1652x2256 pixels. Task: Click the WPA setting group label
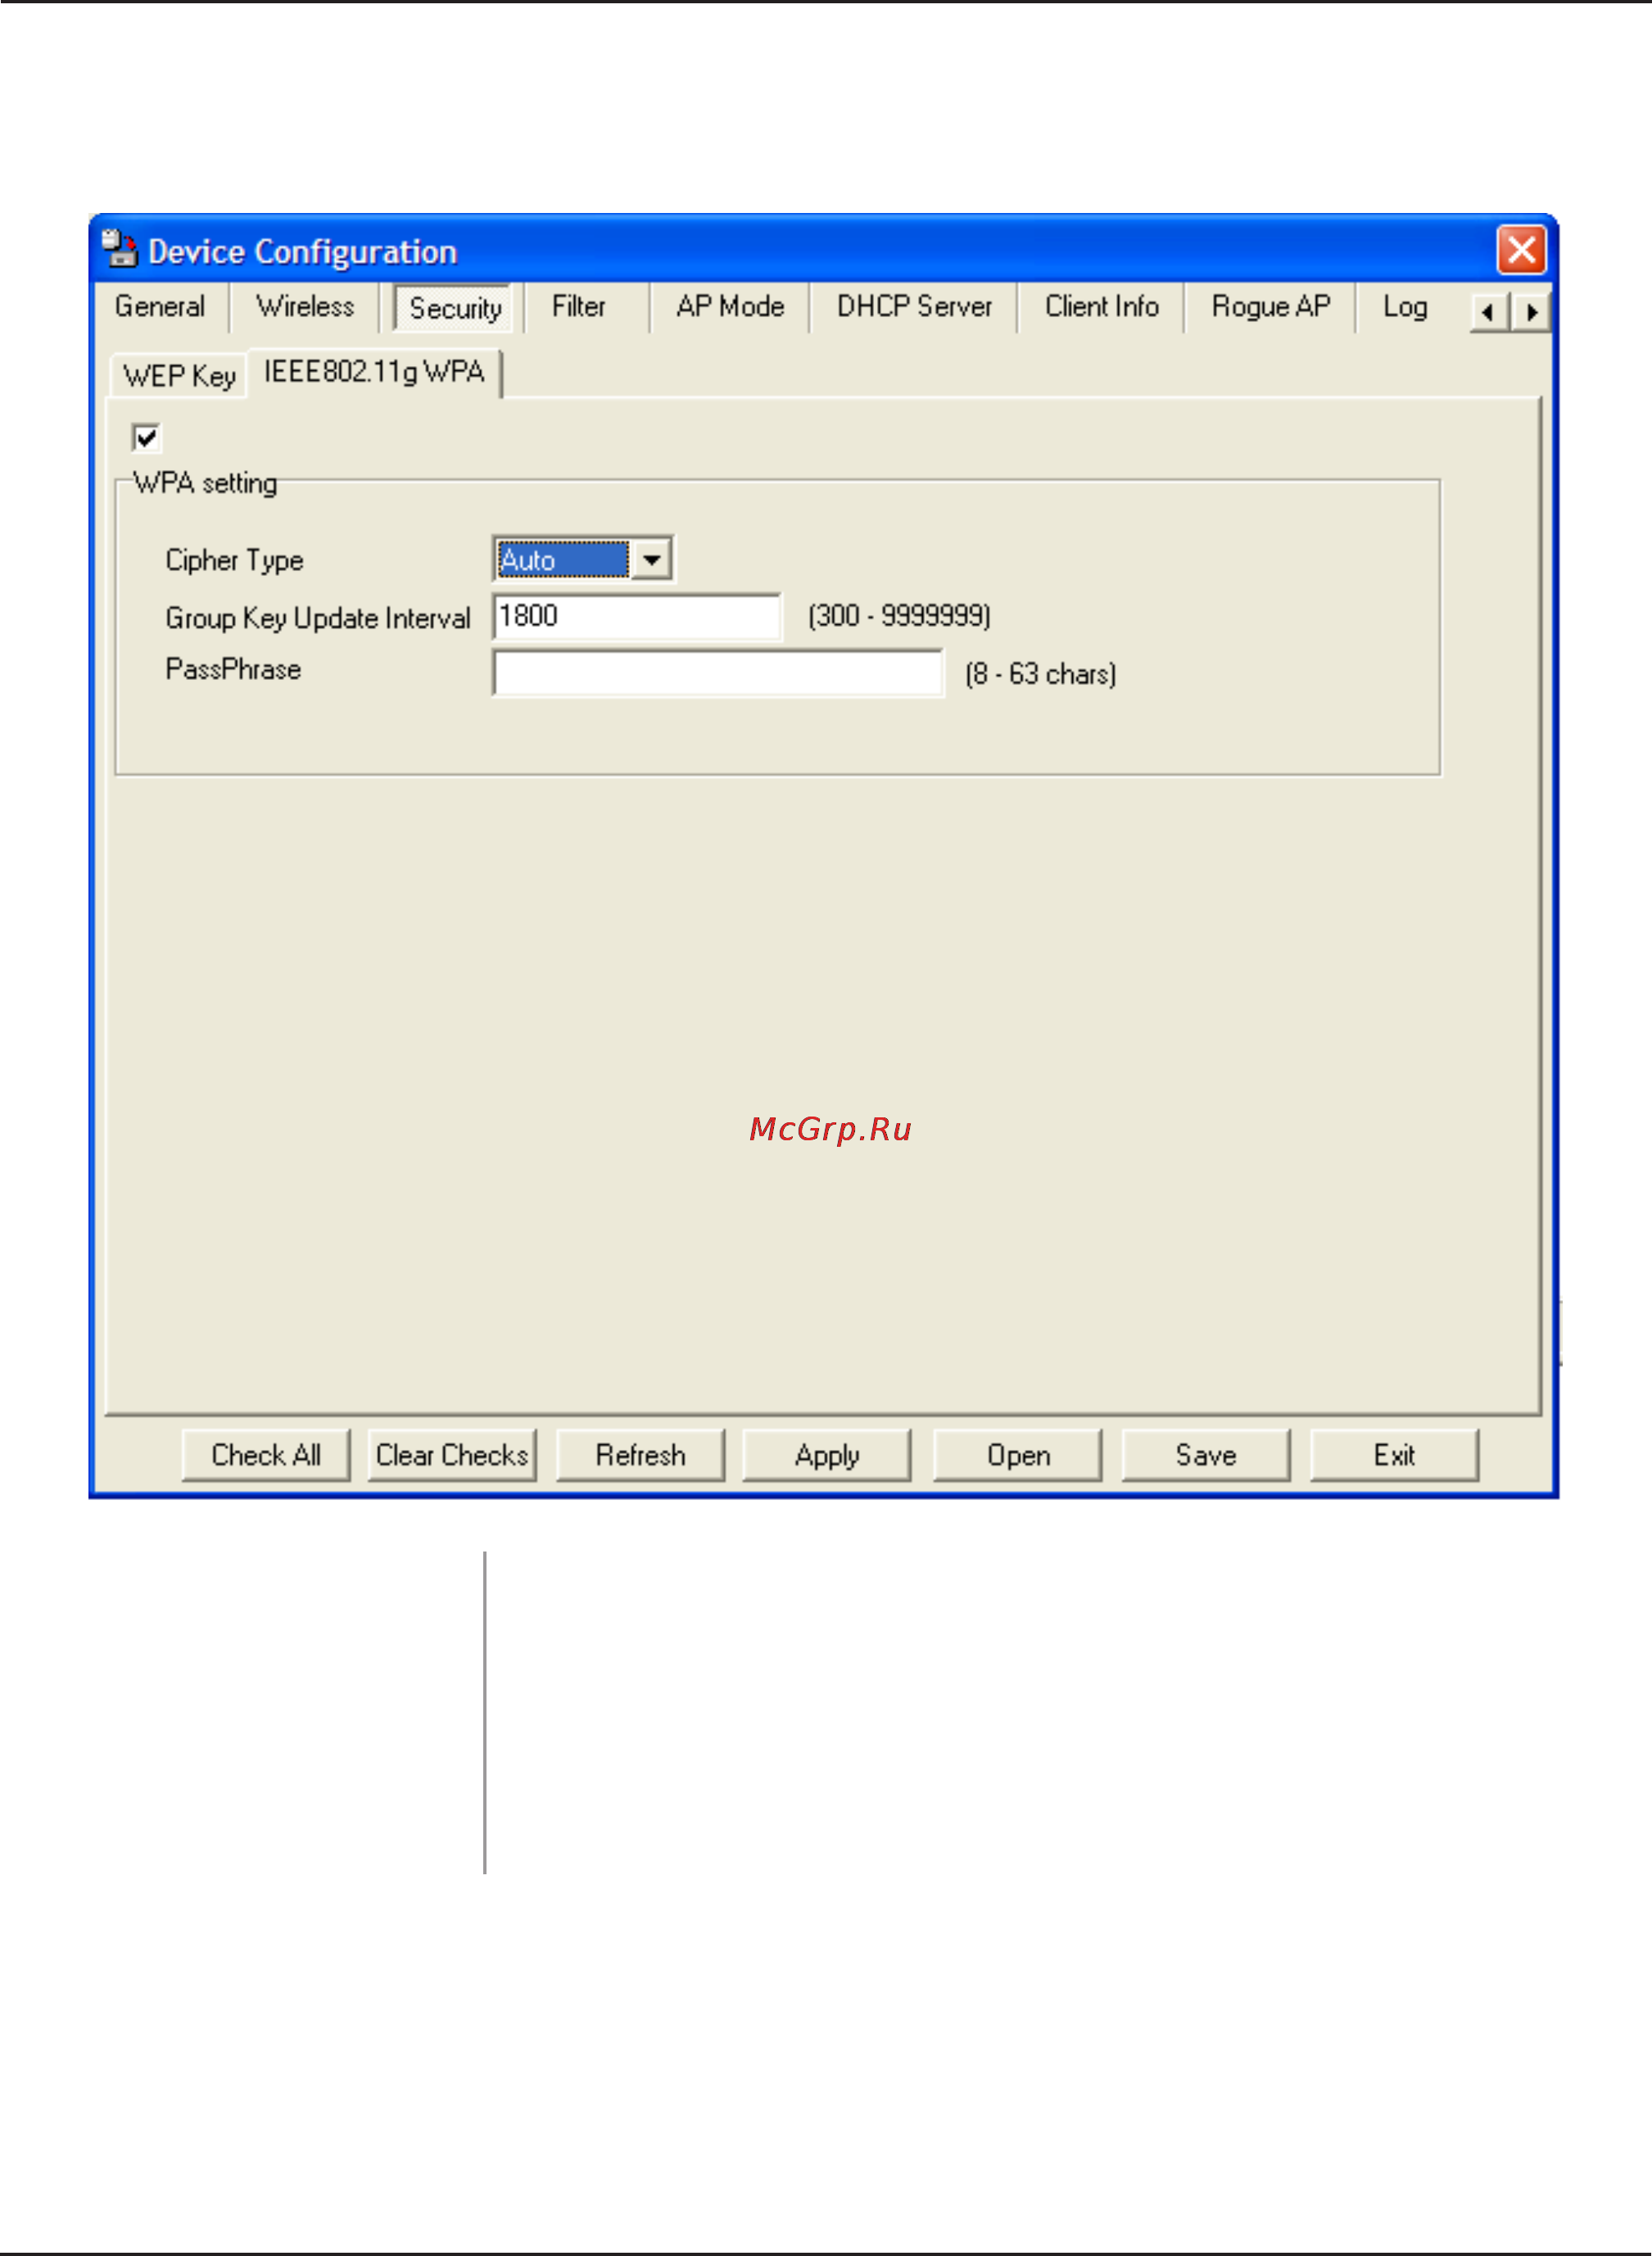pos(205,483)
